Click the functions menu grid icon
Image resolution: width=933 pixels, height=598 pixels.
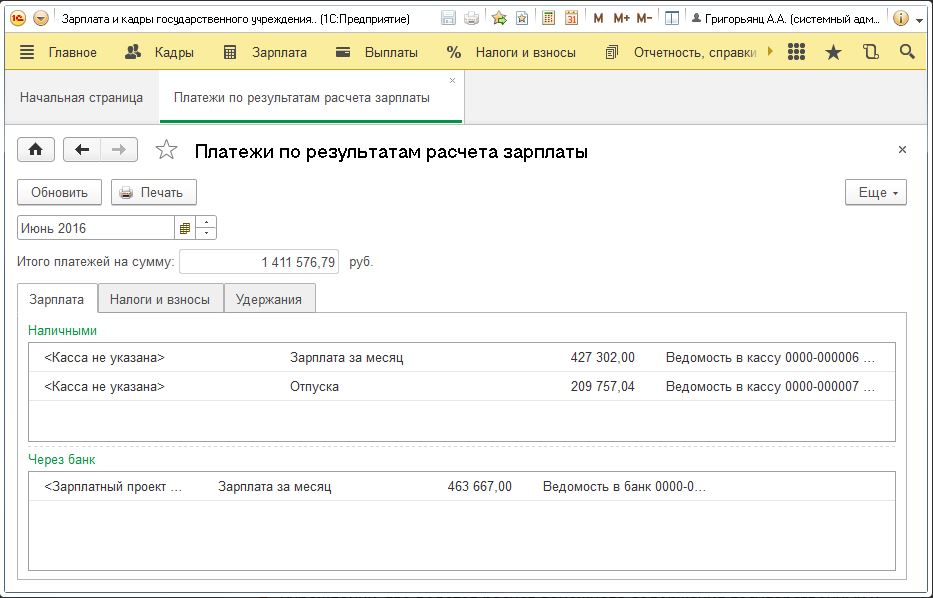[x=797, y=53]
